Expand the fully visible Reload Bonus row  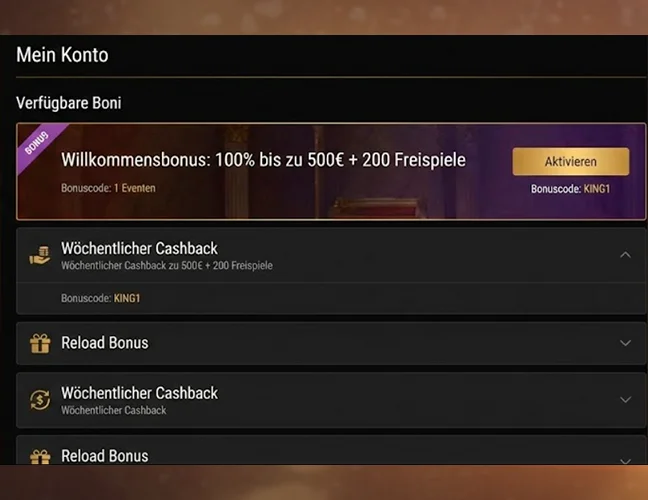point(625,343)
